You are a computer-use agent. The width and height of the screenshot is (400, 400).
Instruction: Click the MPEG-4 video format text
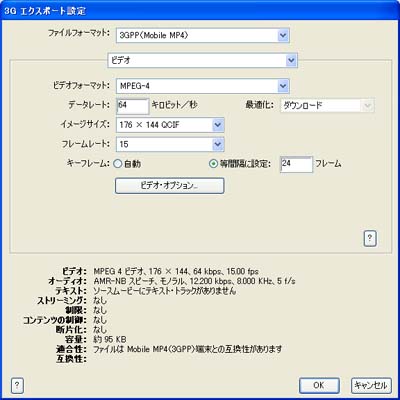(x=135, y=86)
